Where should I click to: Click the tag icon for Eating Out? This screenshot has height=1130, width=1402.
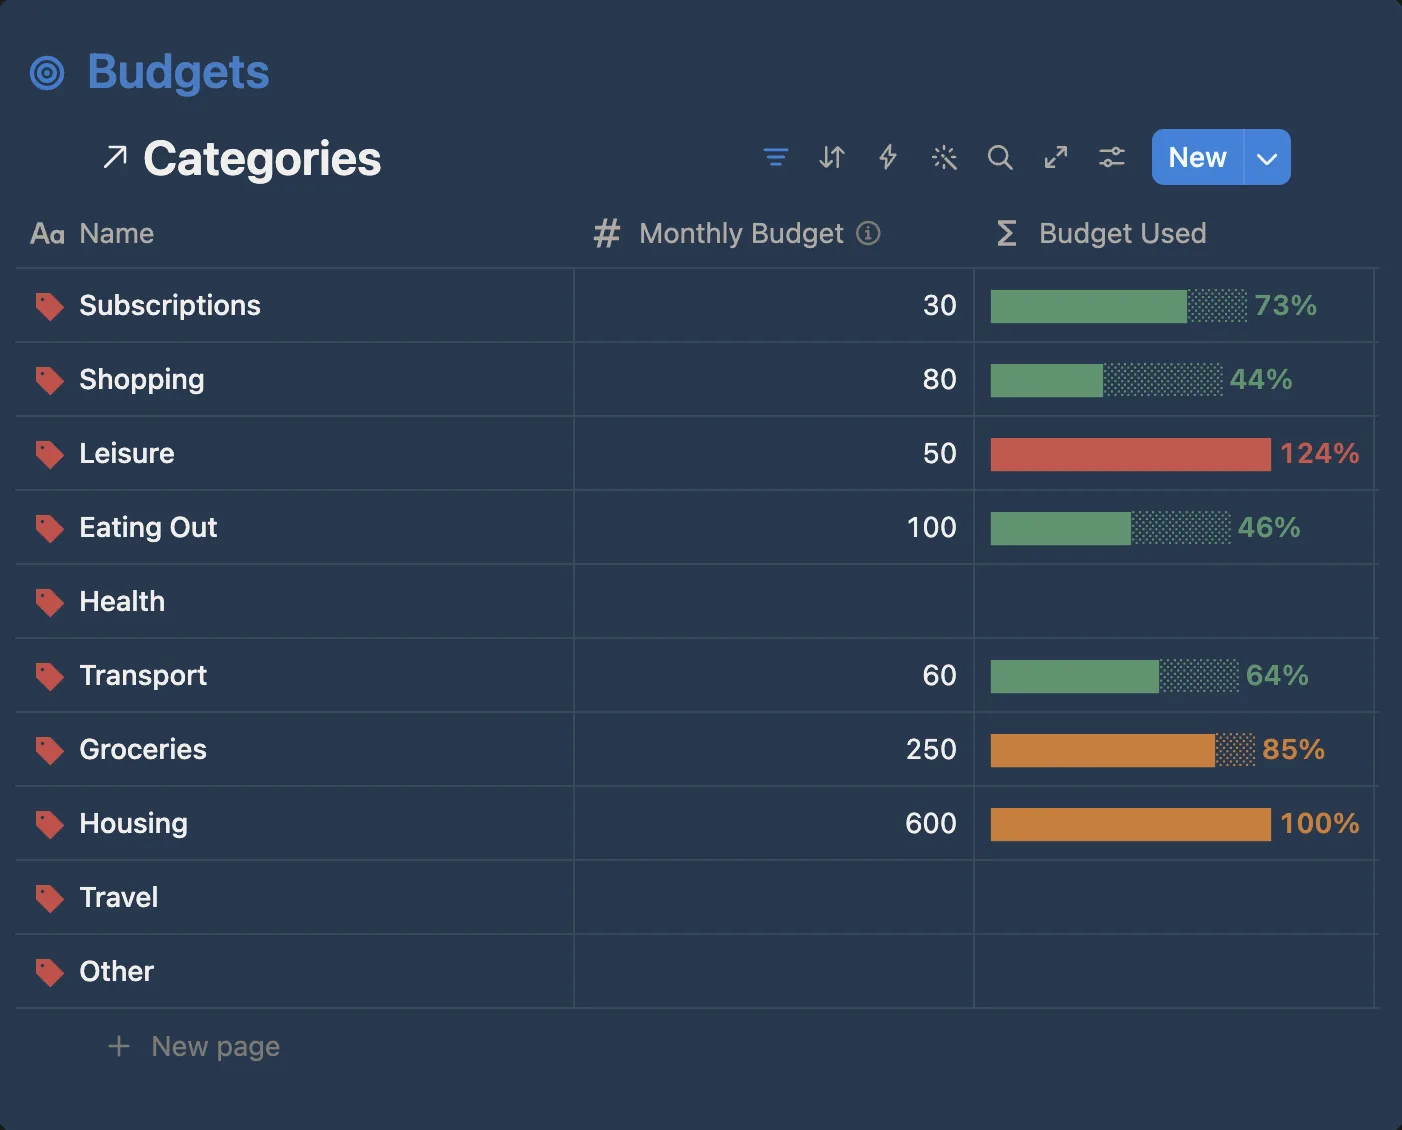pos(49,528)
